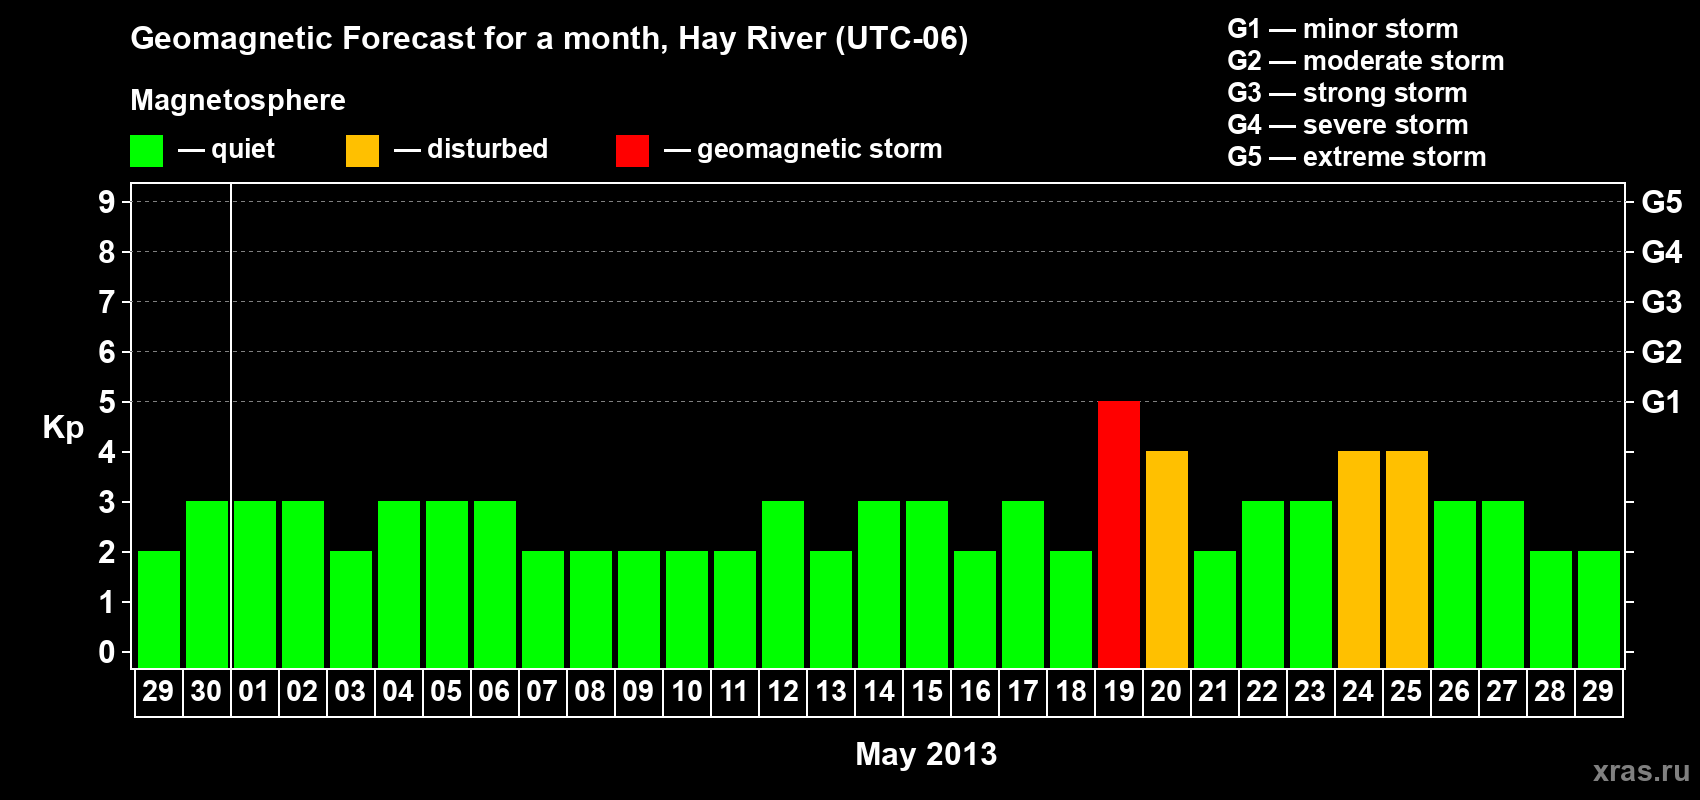Click the 'G3 — strong storm' legend text
Viewport: 1700px width, 800px height.
[x=1348, y=93]
